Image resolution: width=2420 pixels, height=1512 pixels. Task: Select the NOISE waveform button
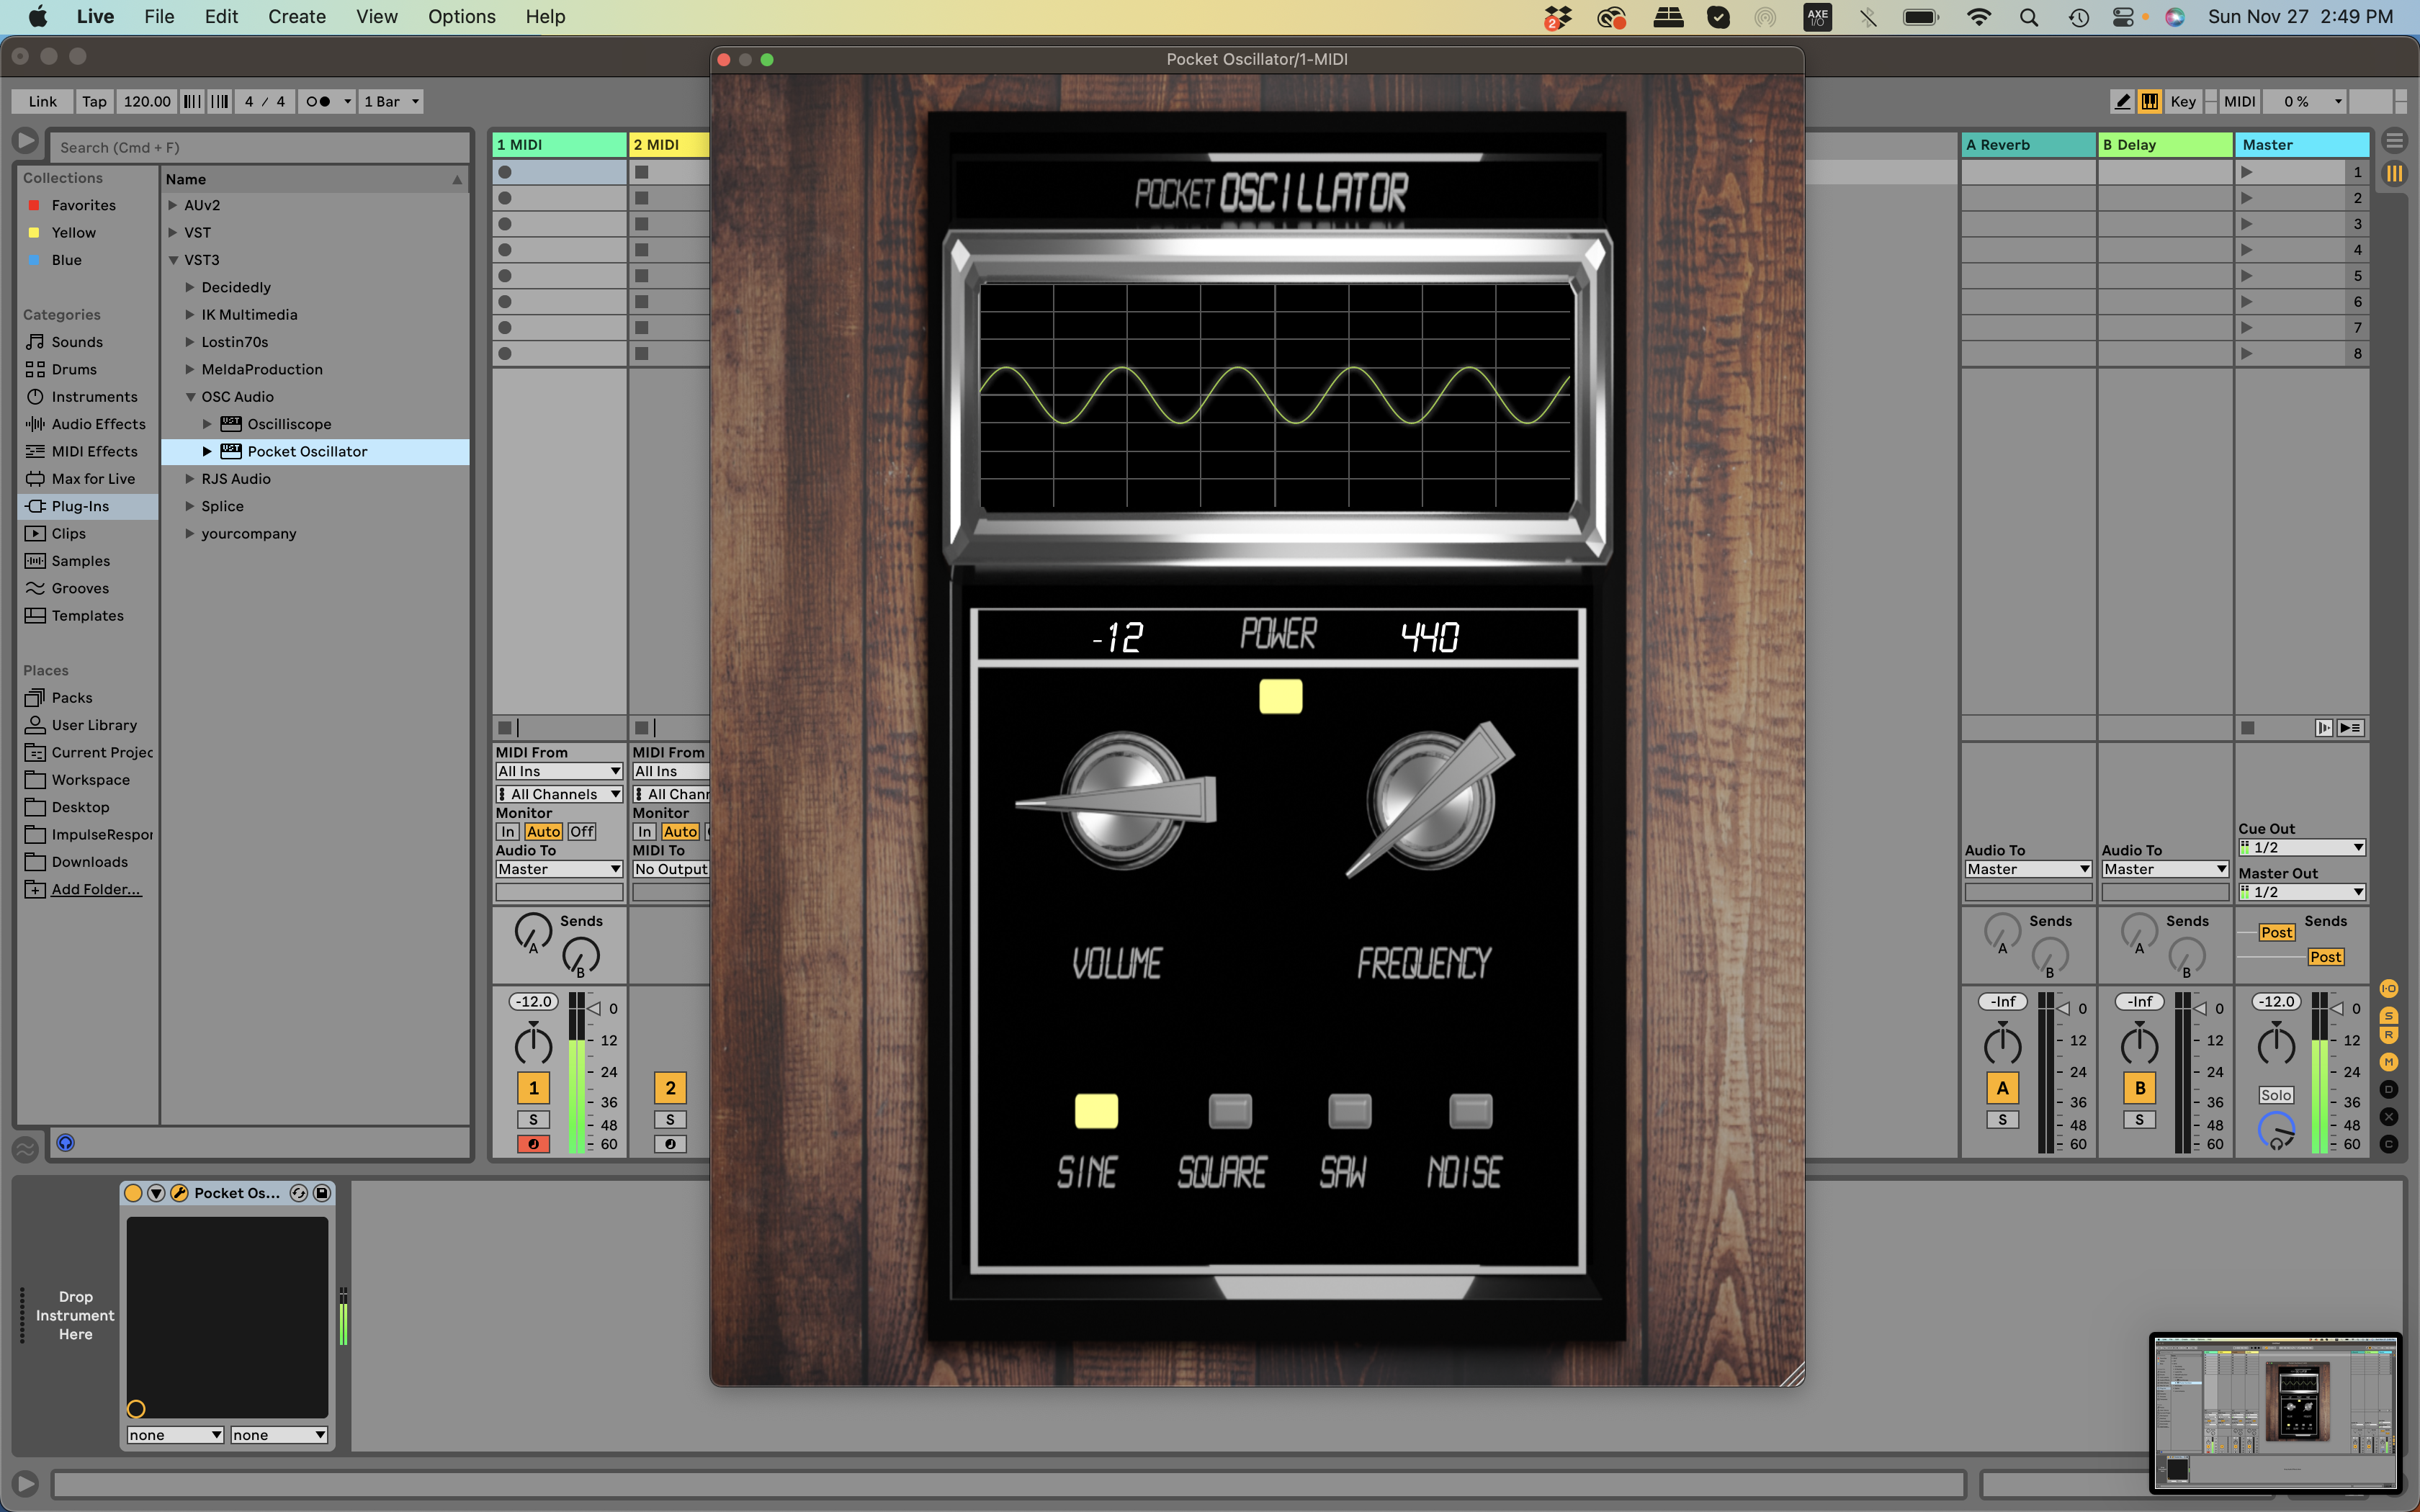1470,1111
